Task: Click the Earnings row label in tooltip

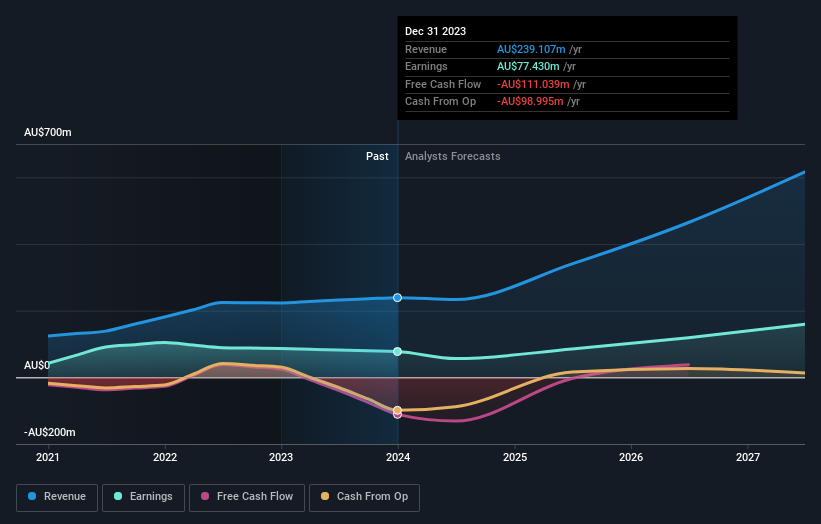Action: click(x=426, y=66)
